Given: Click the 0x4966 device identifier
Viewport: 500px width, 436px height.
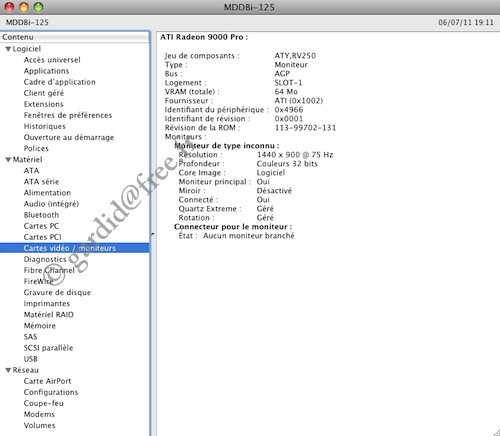Looking at the screenshot, I should point(289,110).
